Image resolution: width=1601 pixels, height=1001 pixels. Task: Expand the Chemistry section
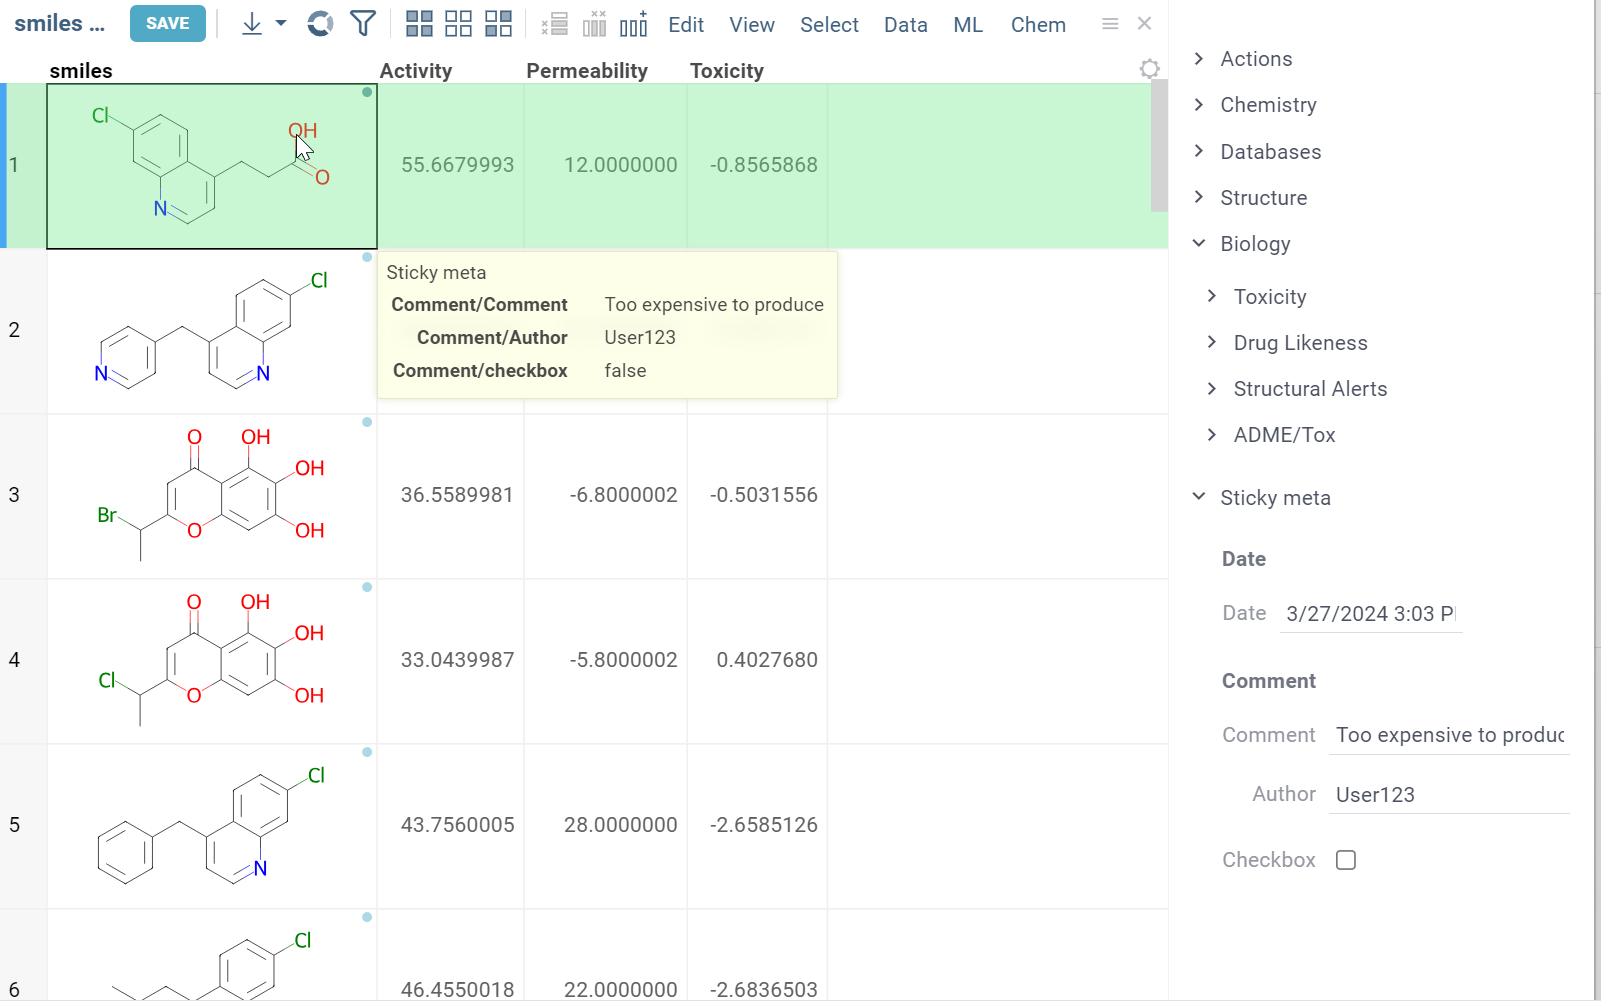tap(1267, 105)
